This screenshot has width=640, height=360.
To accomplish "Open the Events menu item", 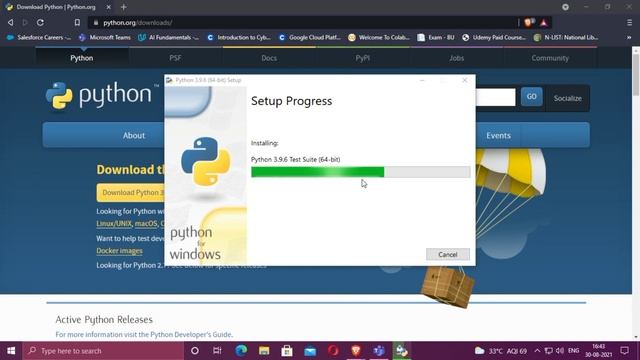I will tap(498, 136).
